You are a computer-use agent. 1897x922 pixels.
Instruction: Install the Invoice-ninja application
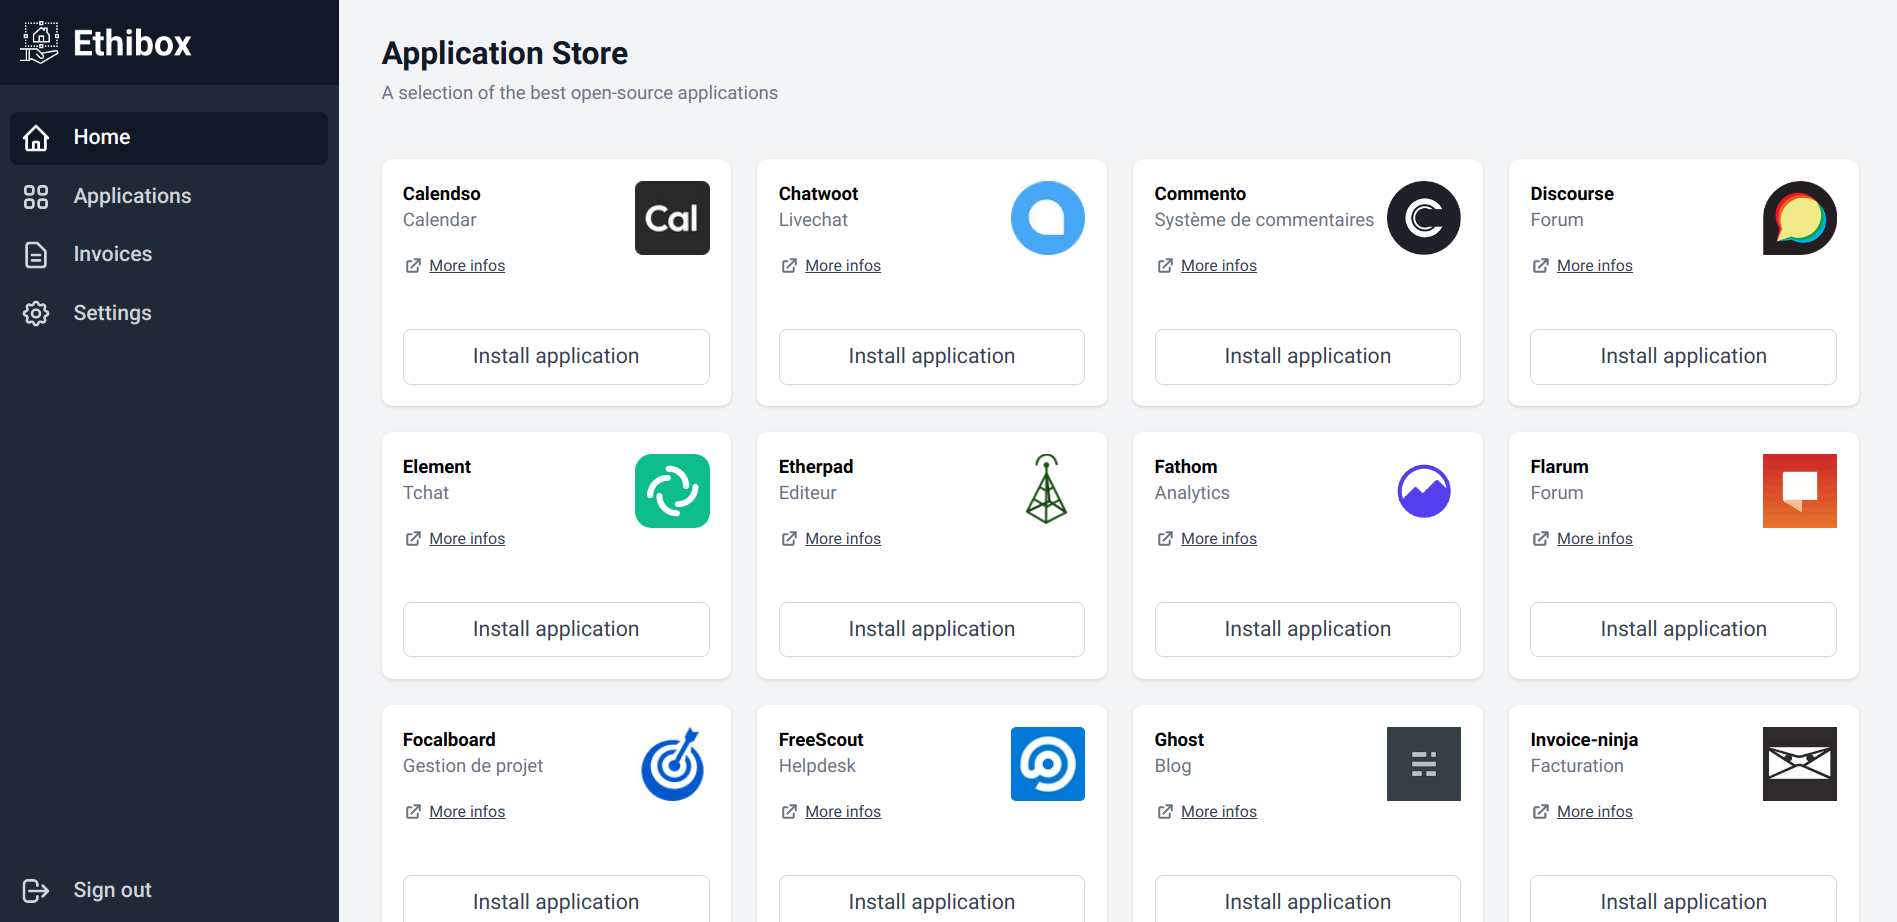point(1684,899)
